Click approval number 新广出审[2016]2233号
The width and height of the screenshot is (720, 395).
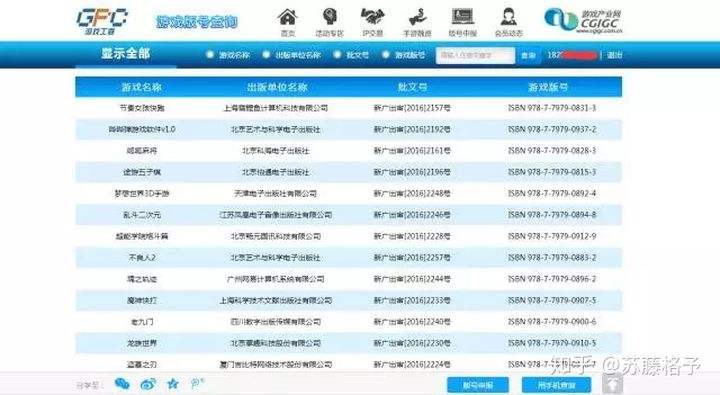(x=412, y=300)
